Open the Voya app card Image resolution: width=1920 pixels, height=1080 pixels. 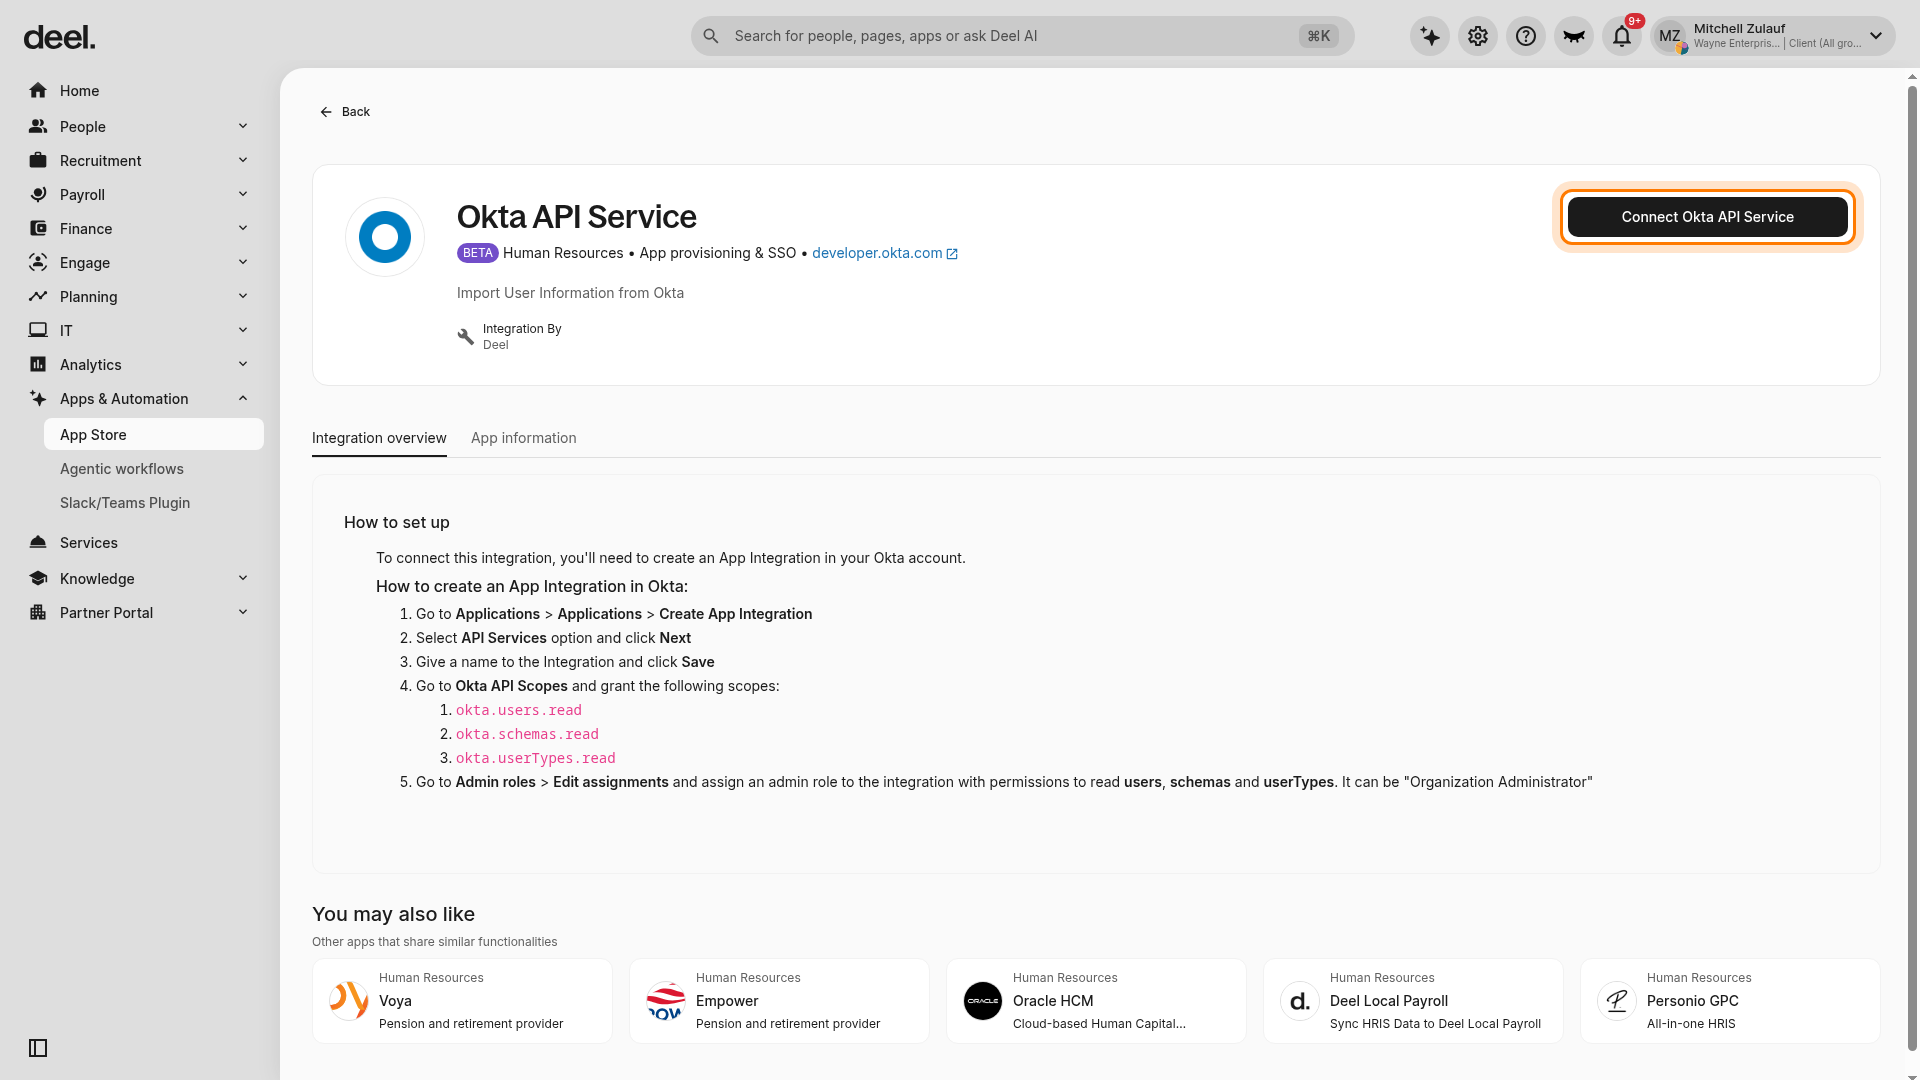(462, 1001)
